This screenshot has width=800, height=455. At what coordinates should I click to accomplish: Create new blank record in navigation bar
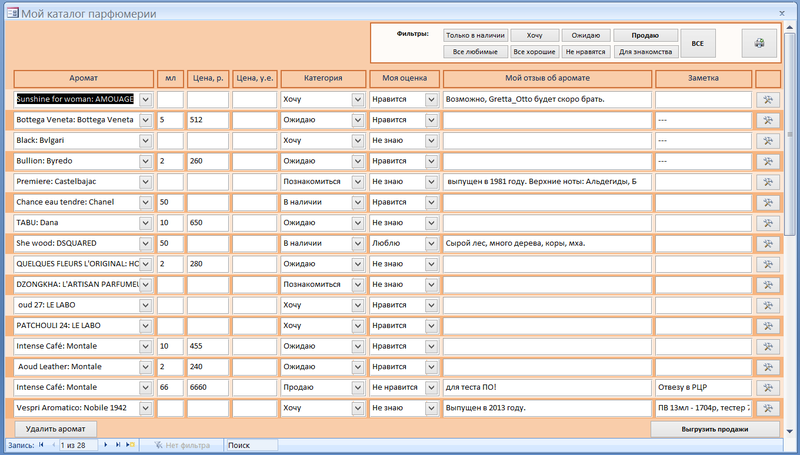point(131,445)
